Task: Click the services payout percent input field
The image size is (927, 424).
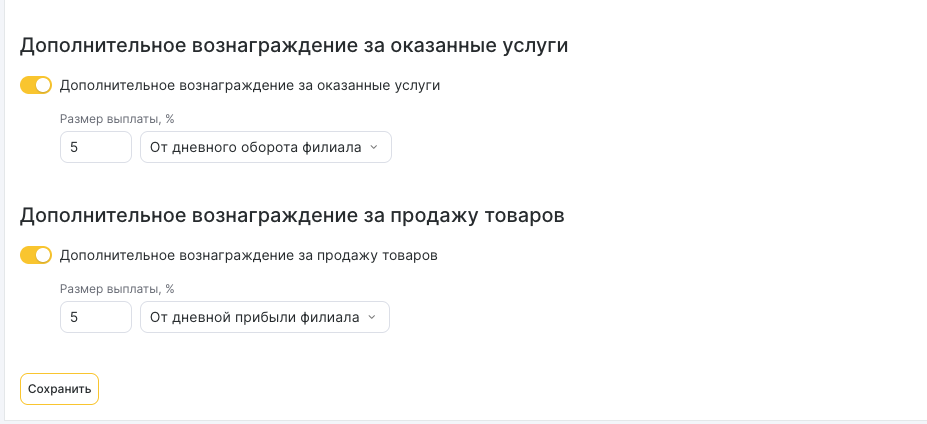Action: 96,148
